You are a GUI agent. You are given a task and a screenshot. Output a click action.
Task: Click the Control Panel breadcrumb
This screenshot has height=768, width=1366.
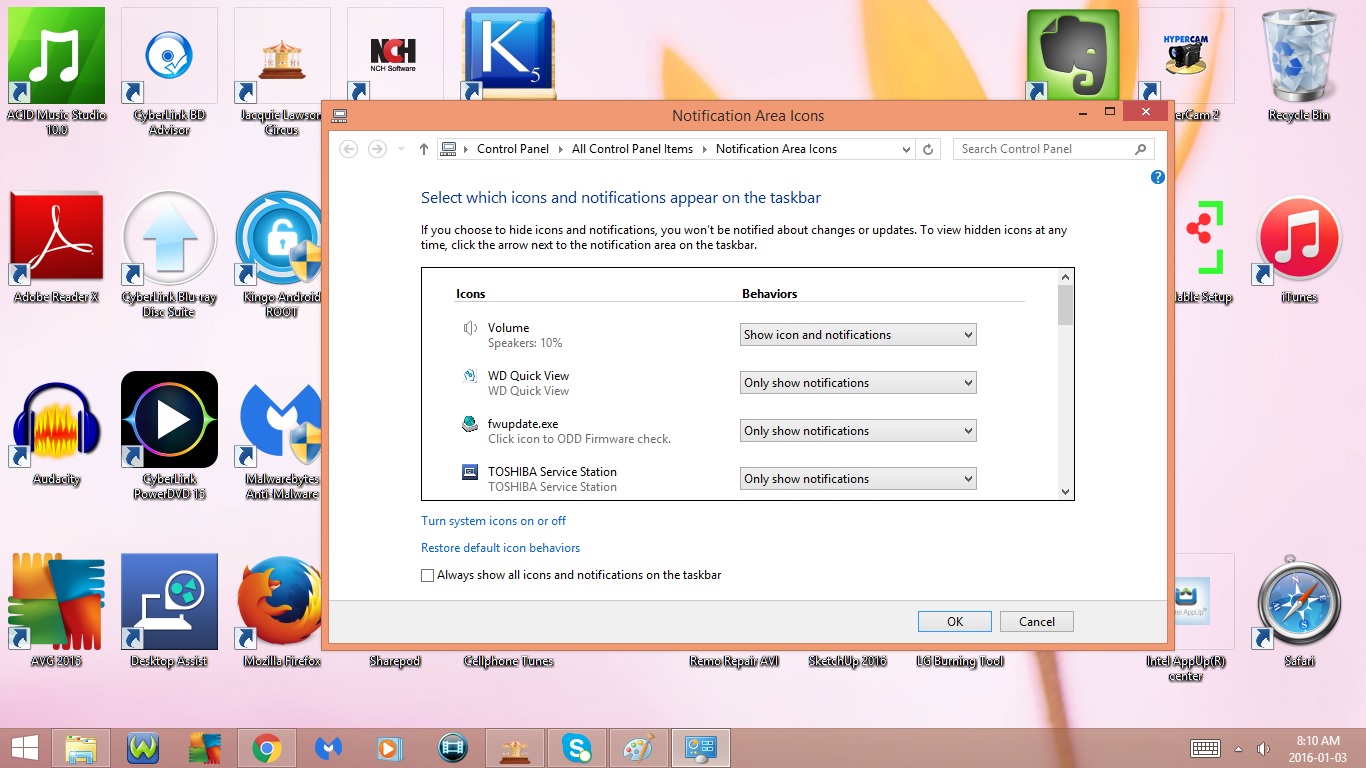point(513,149)
